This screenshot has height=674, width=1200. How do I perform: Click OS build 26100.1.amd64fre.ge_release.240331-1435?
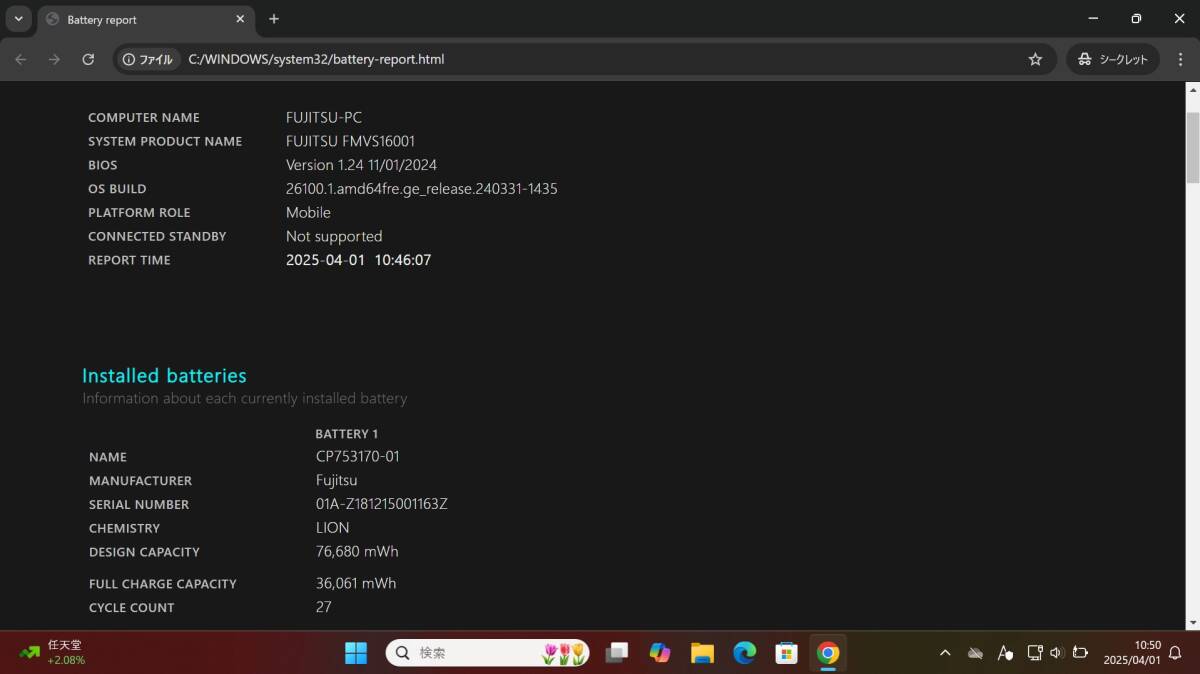(x=422, y=189)
